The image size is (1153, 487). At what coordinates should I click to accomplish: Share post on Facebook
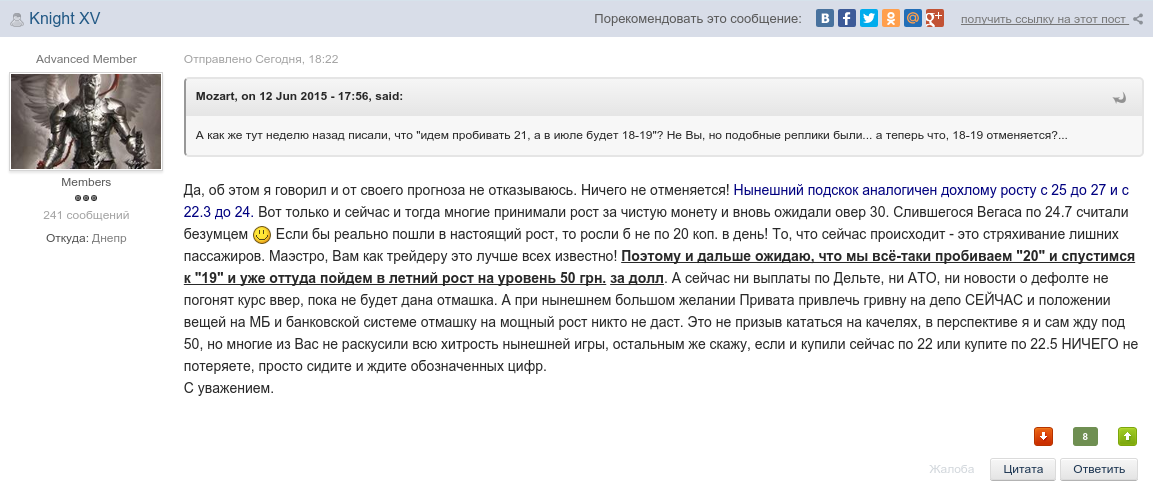pos(847,18)
